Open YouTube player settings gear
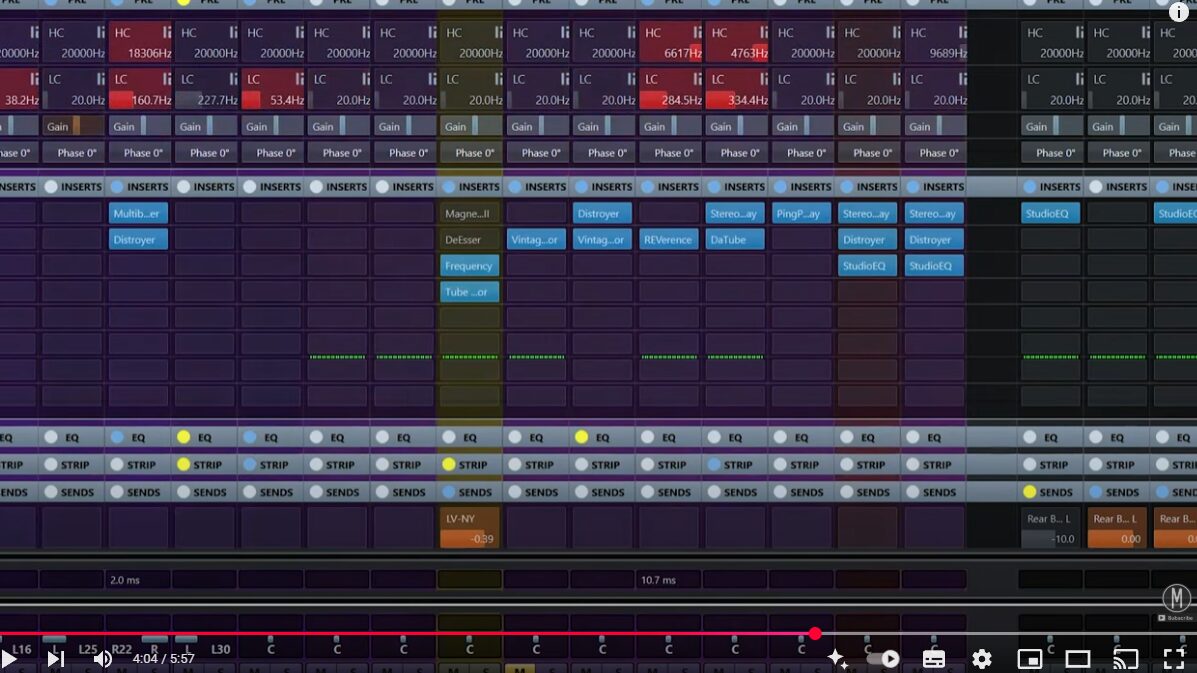Viewport: 1197px width, 673px height. coord(981,658)
